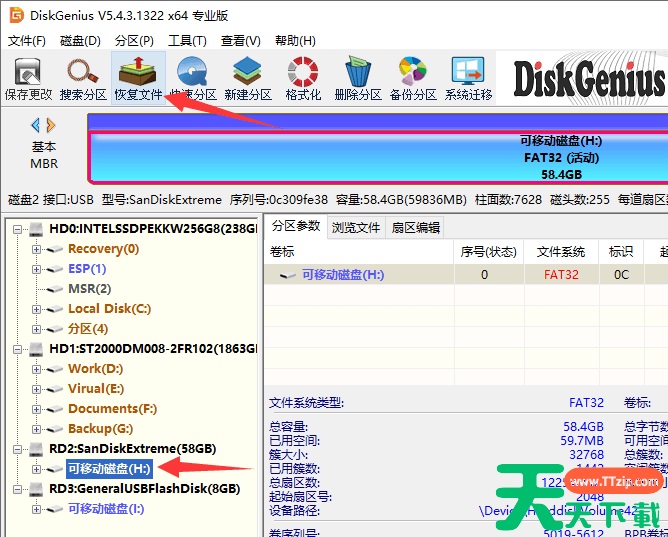Switch to the 浏览文件 tab
The image size is (668, 537).
tap(356, 227)
